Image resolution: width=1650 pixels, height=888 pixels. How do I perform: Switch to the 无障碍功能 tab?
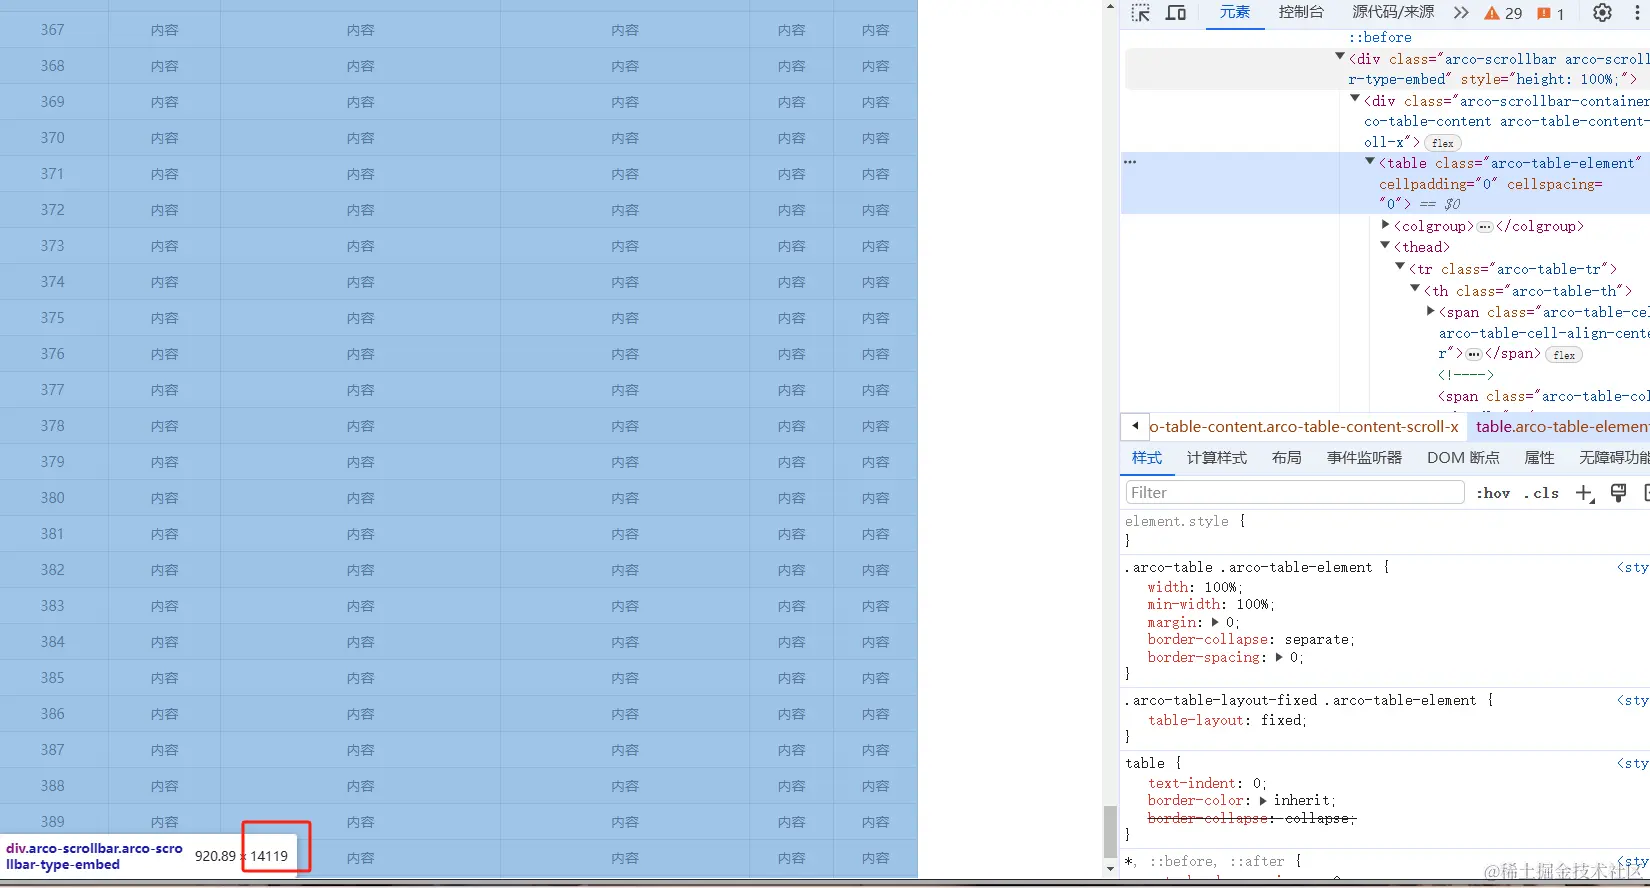click(1614, 458)
